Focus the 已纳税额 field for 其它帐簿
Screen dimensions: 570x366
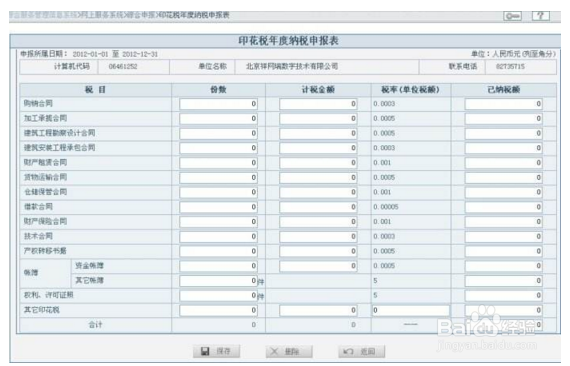tap(503, 281)
